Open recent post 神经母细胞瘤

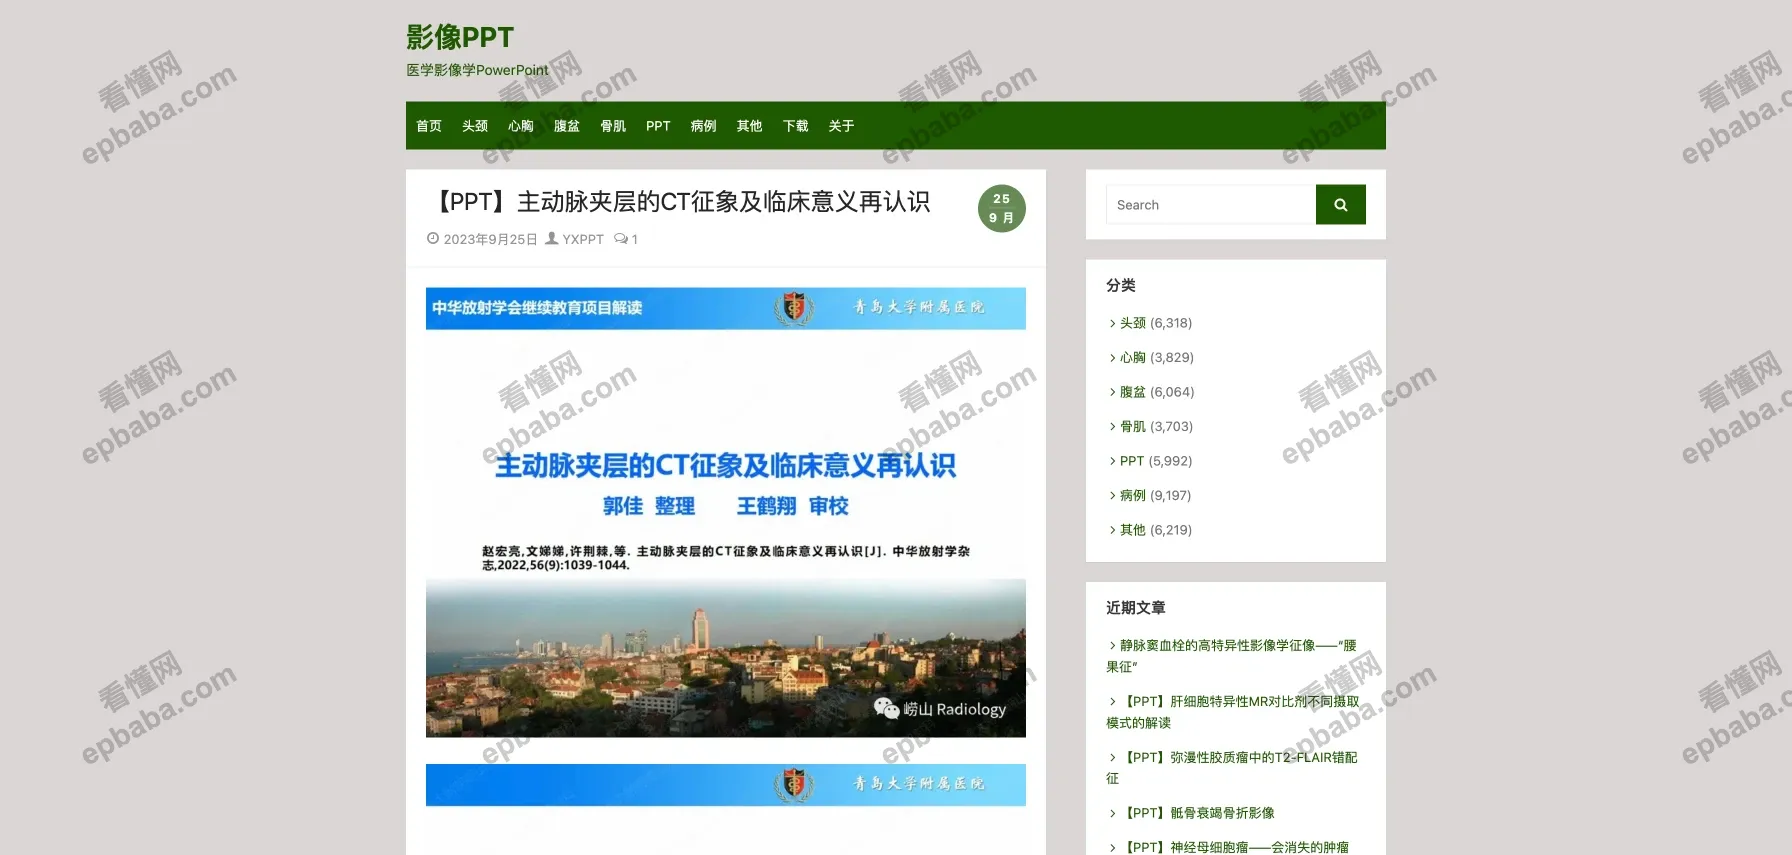click(x=1235, y=847)
